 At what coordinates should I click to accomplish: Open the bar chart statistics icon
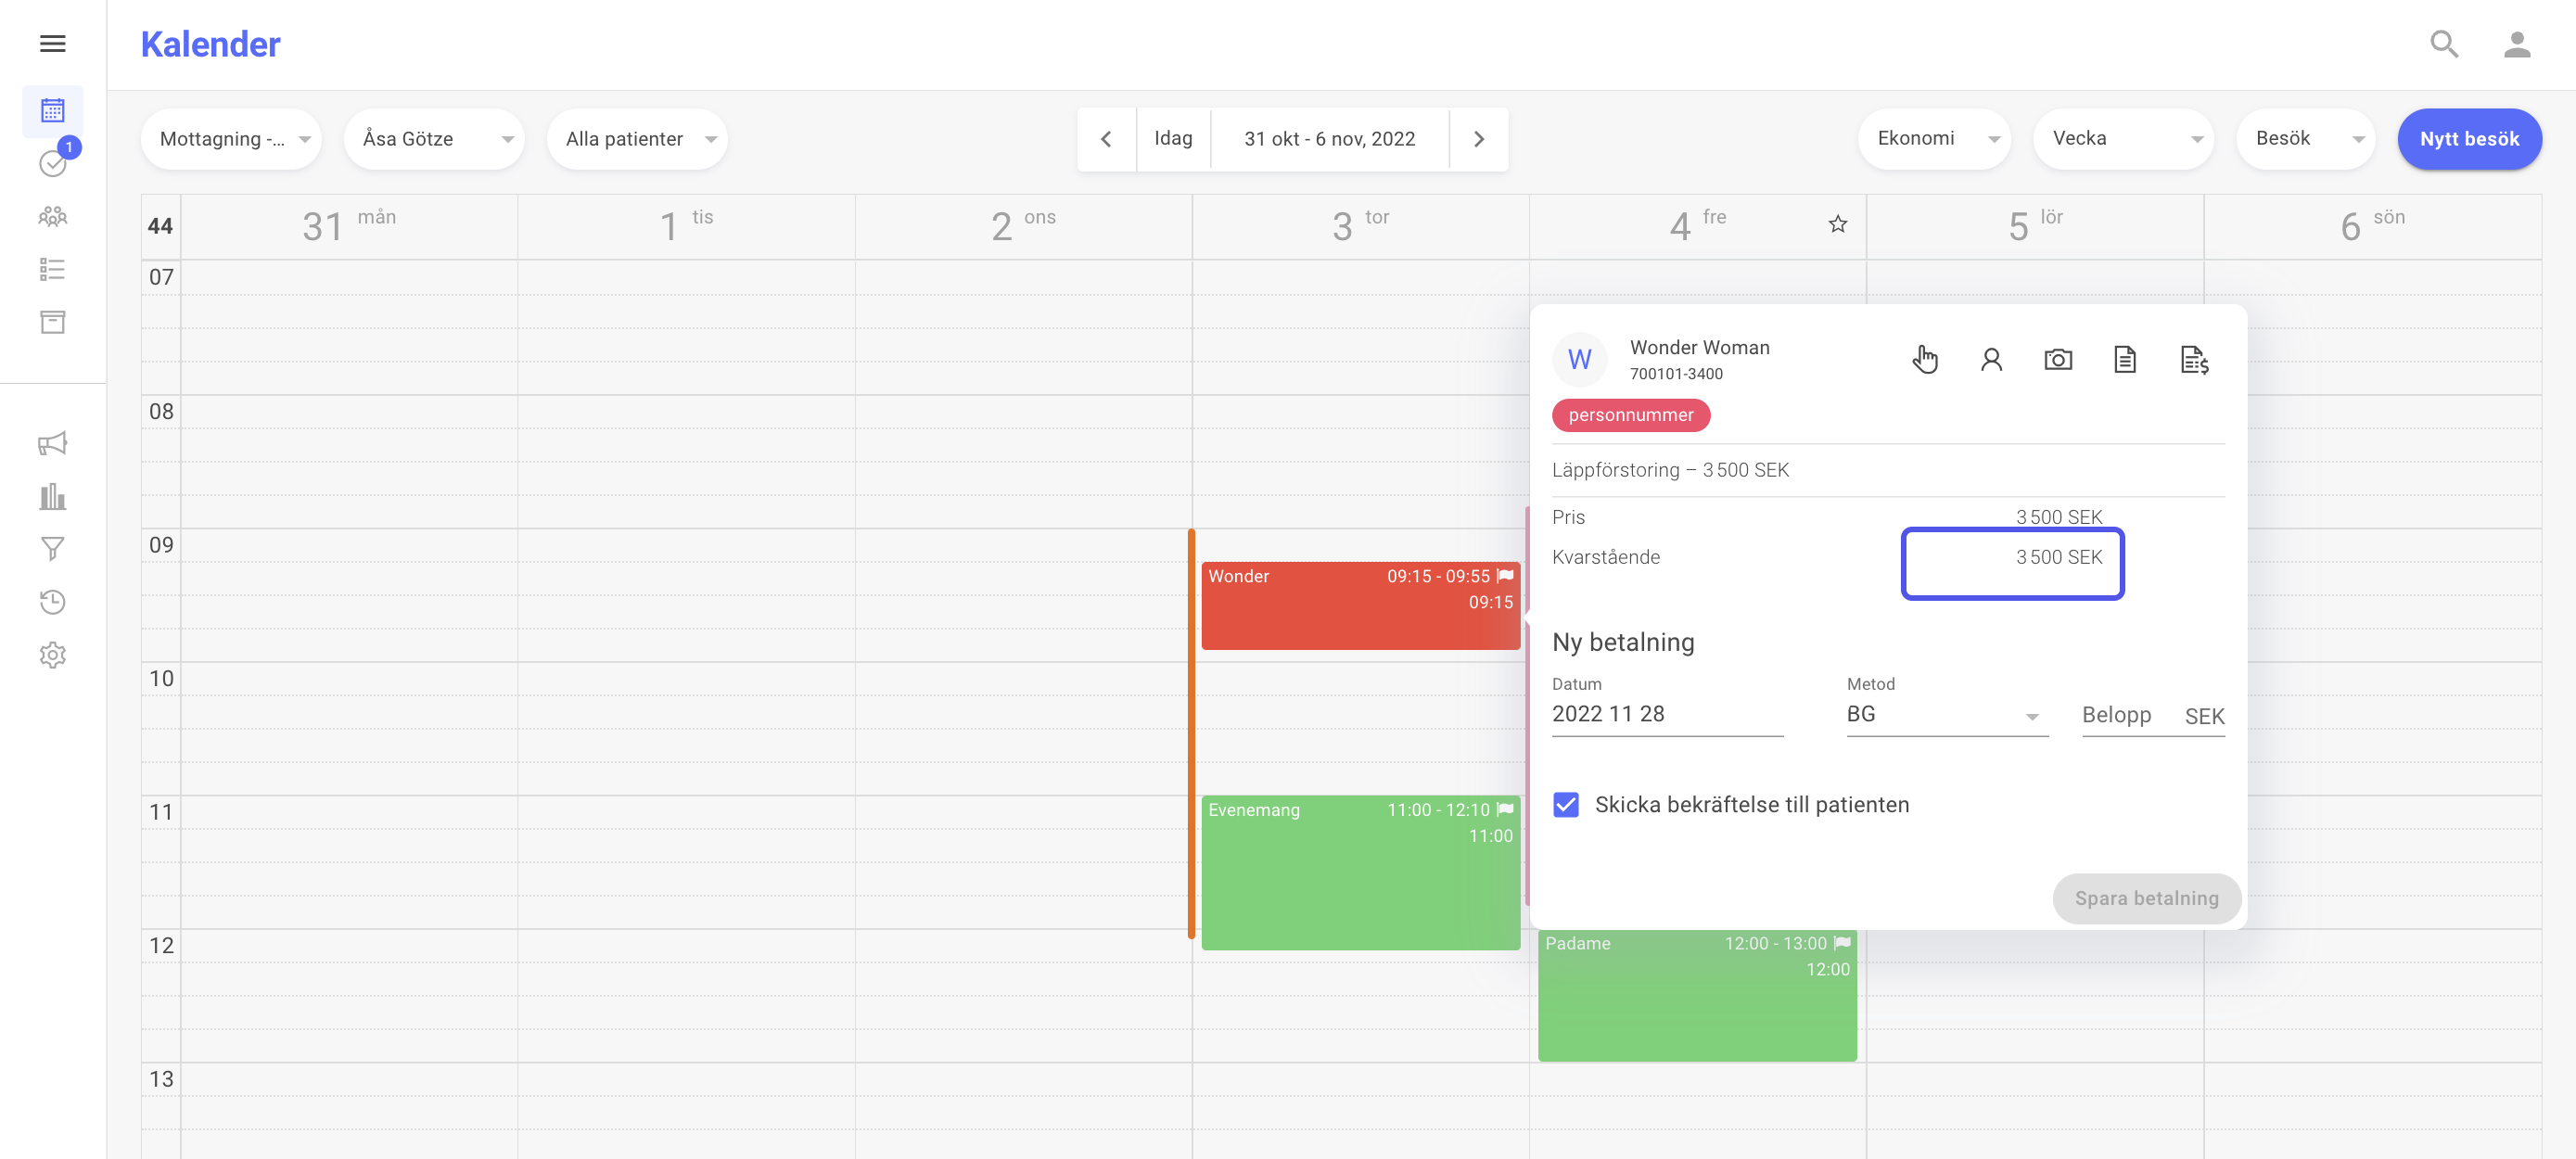(53, 496)
